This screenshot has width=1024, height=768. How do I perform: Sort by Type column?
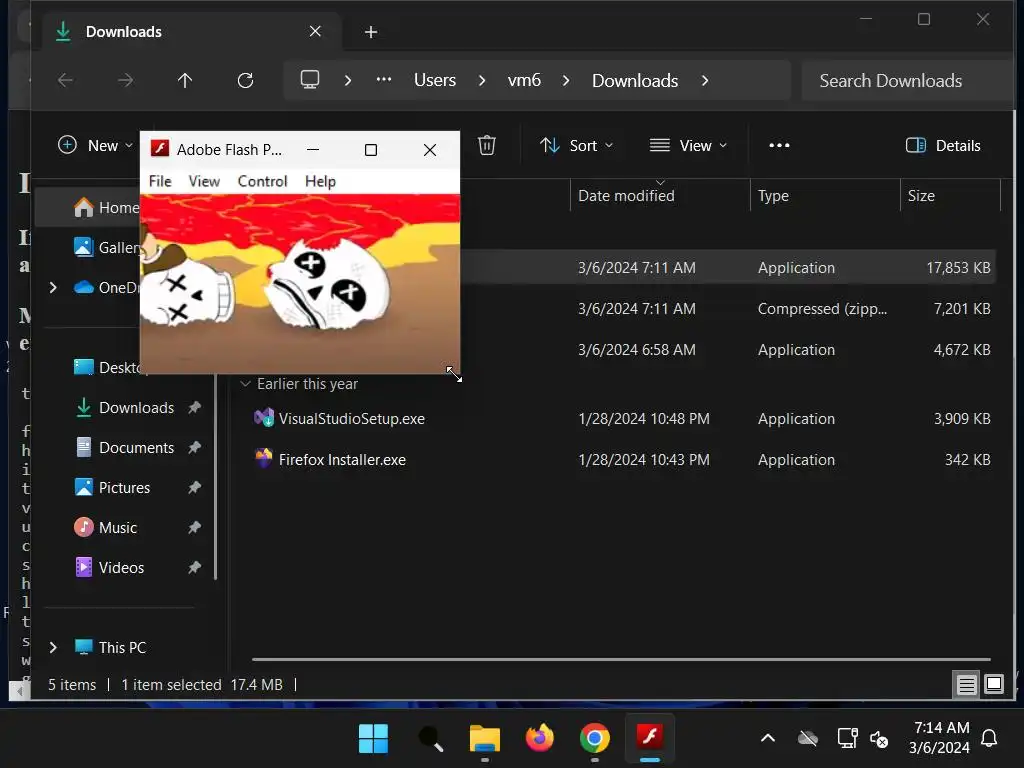(x=825, y=195)
